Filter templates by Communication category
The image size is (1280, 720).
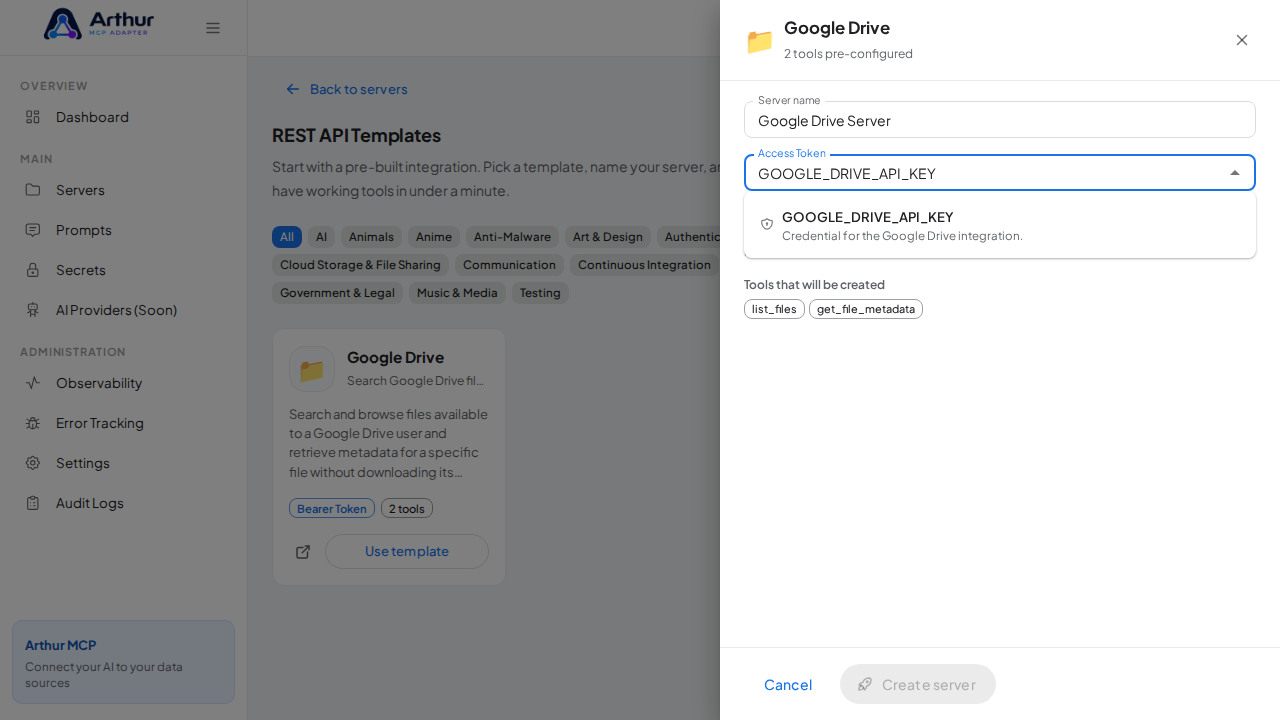point(509,265)
